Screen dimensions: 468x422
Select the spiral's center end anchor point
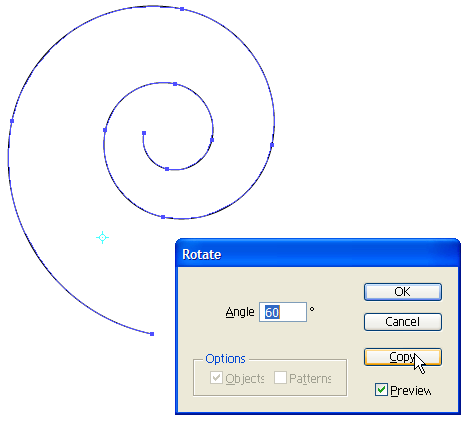click(x=144, y=133)
